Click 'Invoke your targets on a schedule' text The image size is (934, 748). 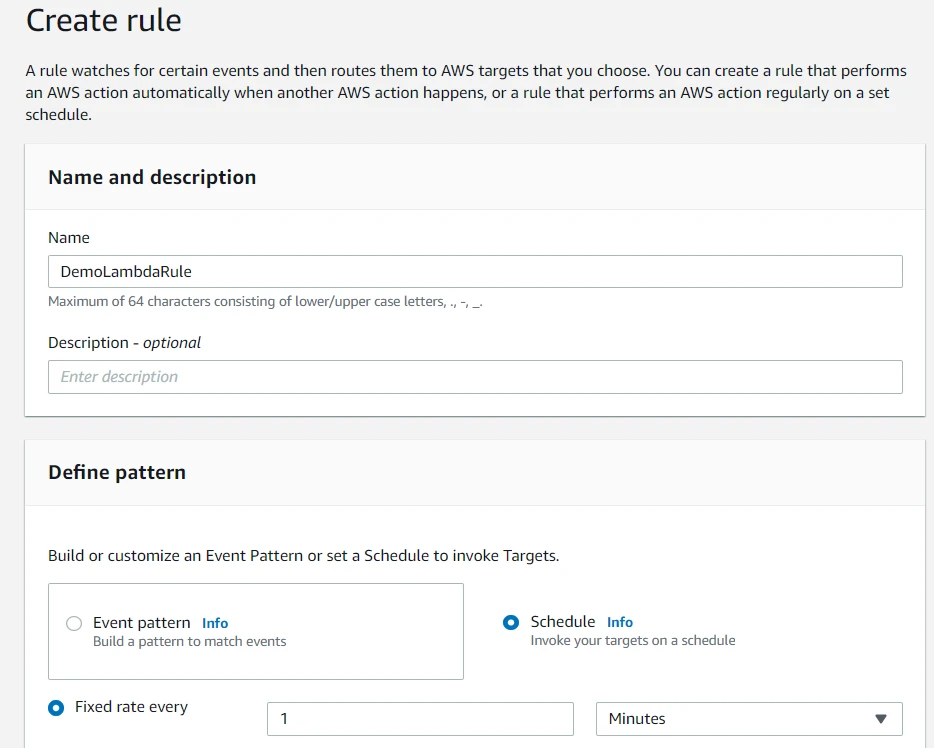click(x=632, y=640)
